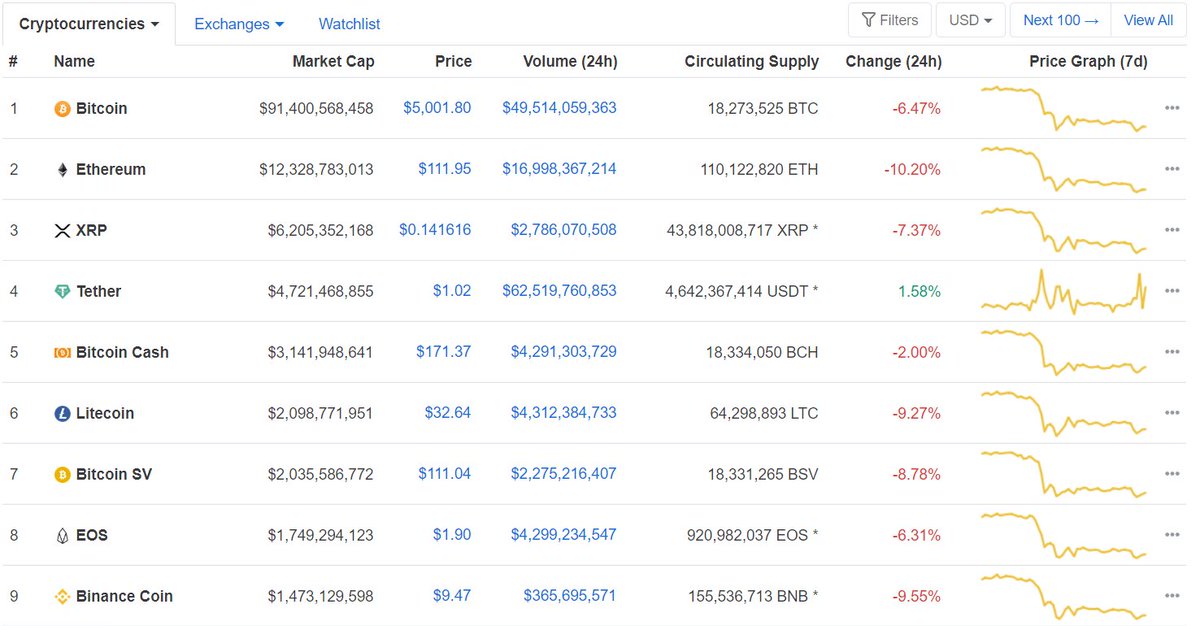
Task: Open Tether's 7-day price graph
Action: [x=1064, y=291]
